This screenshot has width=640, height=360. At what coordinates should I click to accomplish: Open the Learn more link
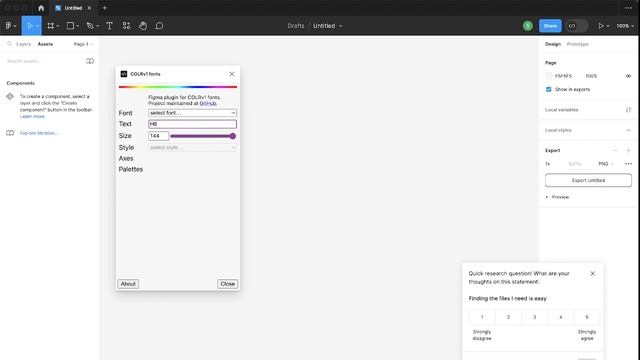32,116
